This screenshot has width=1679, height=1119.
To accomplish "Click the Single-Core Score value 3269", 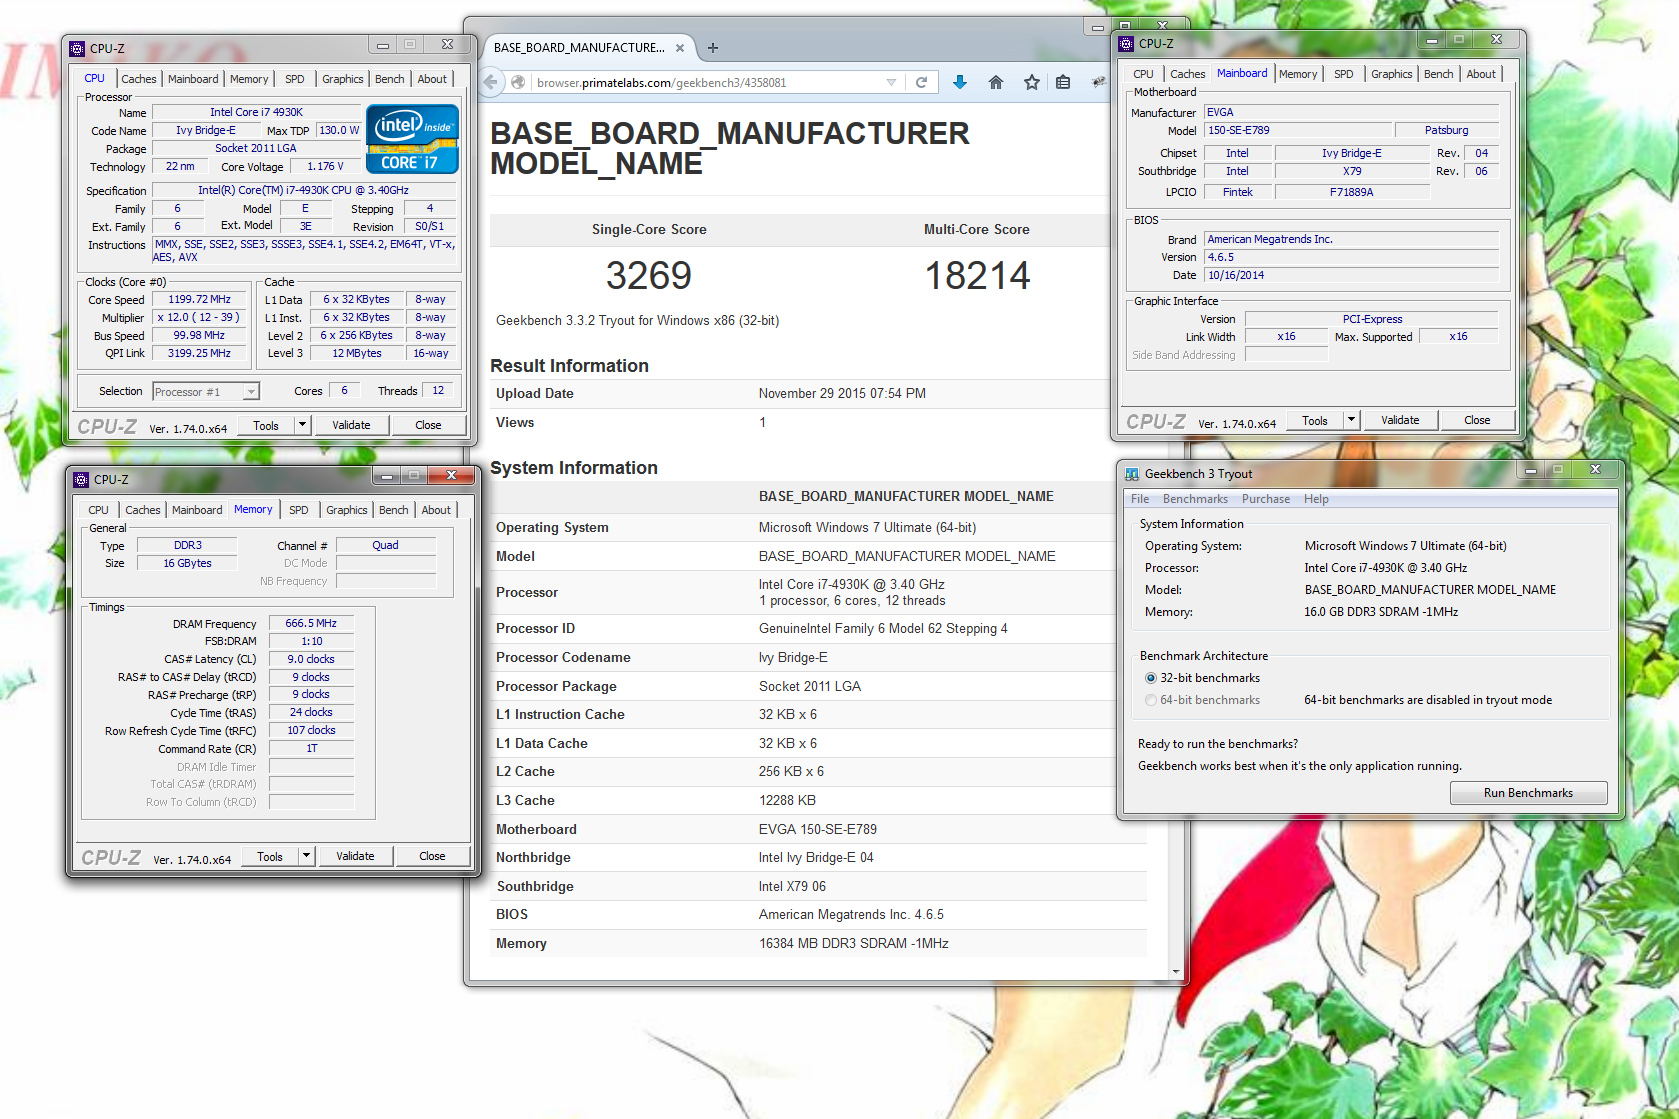I will pos(649,276).
